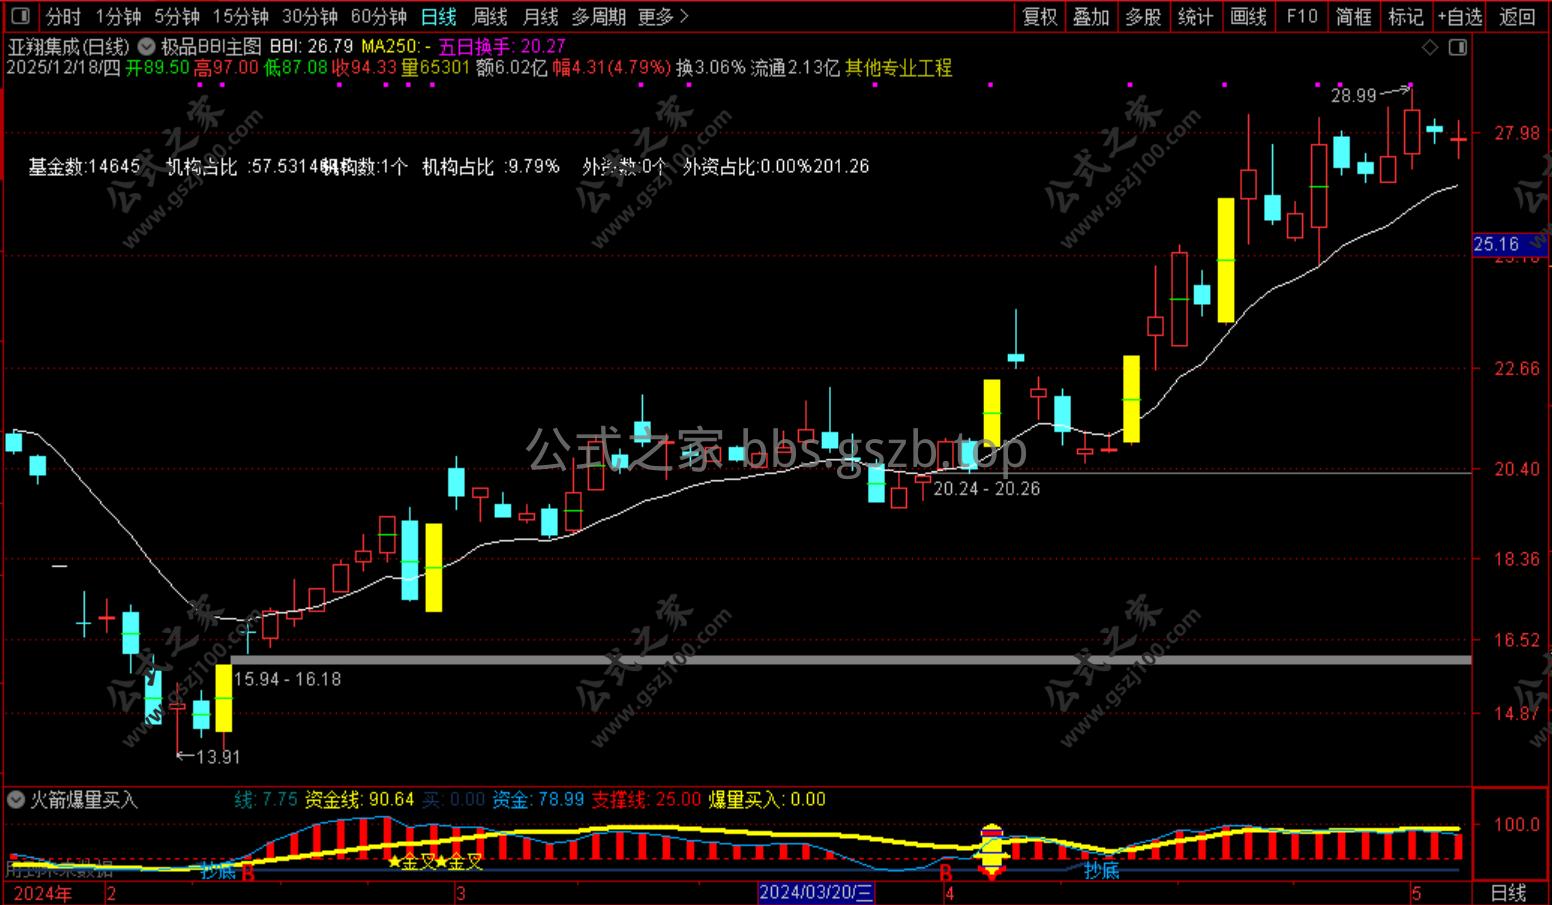This screenshot has height=905, width=1552.
Task: Switch to 分时 intraday view
Action: [63, 17]
